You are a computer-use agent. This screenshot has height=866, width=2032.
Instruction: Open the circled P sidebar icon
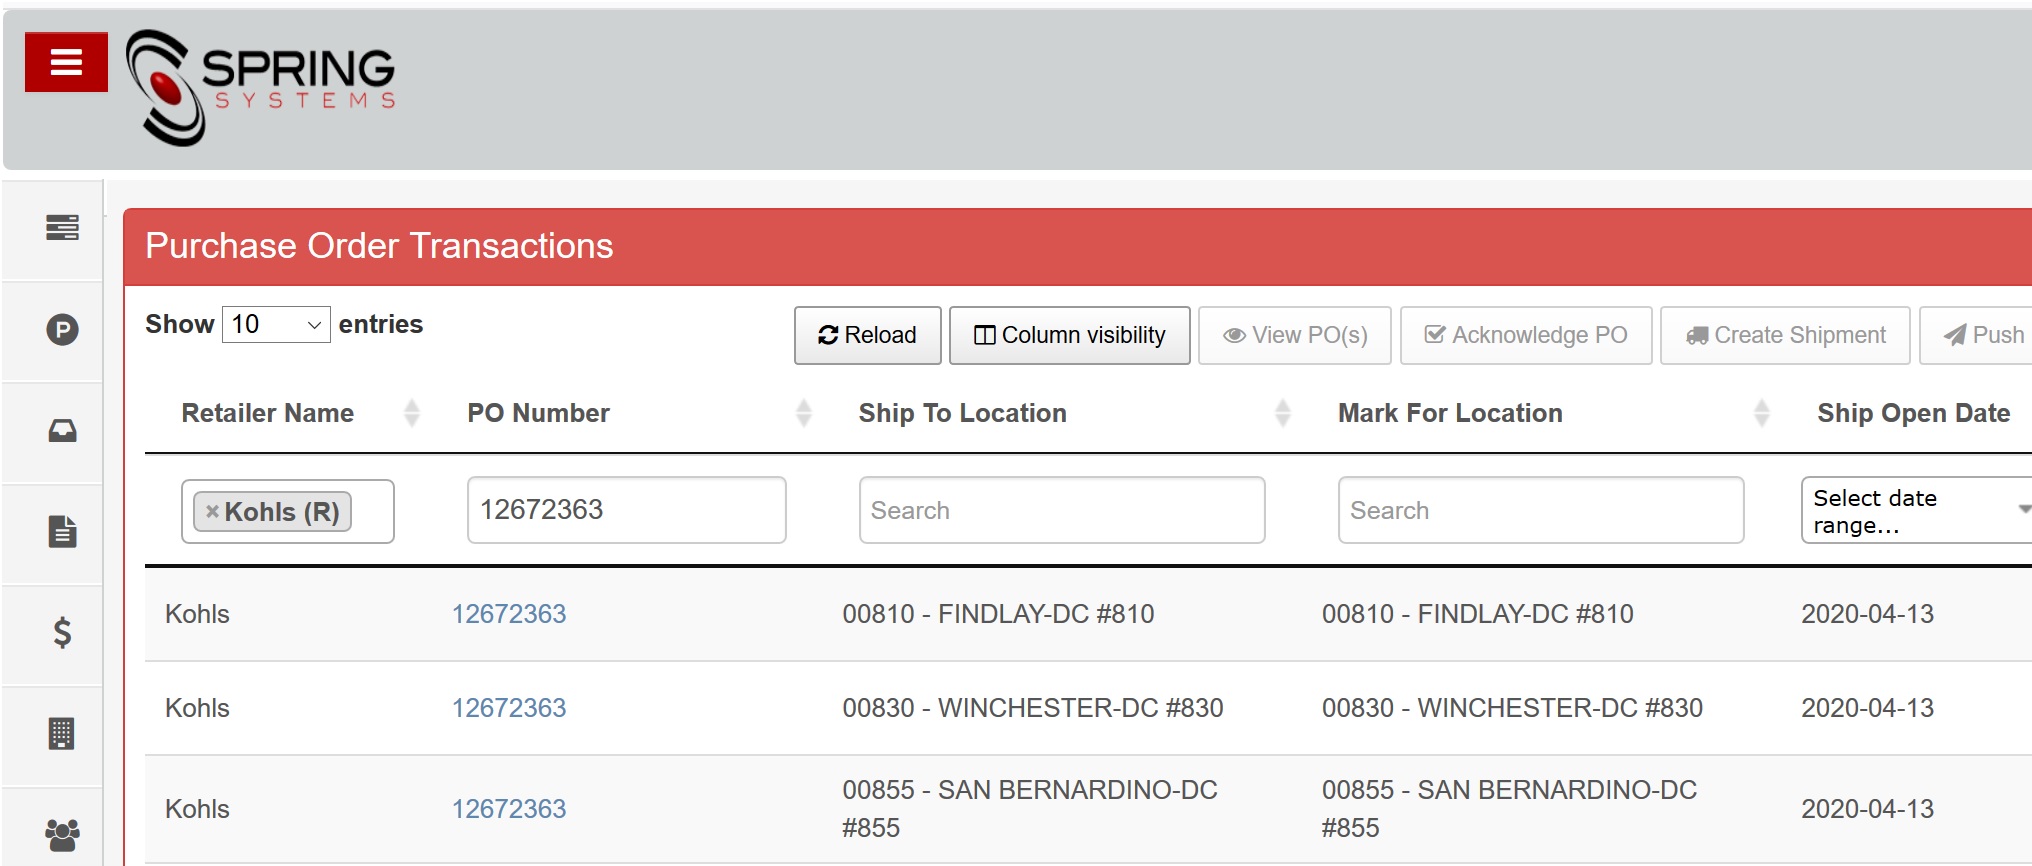[x=62, y=330]
